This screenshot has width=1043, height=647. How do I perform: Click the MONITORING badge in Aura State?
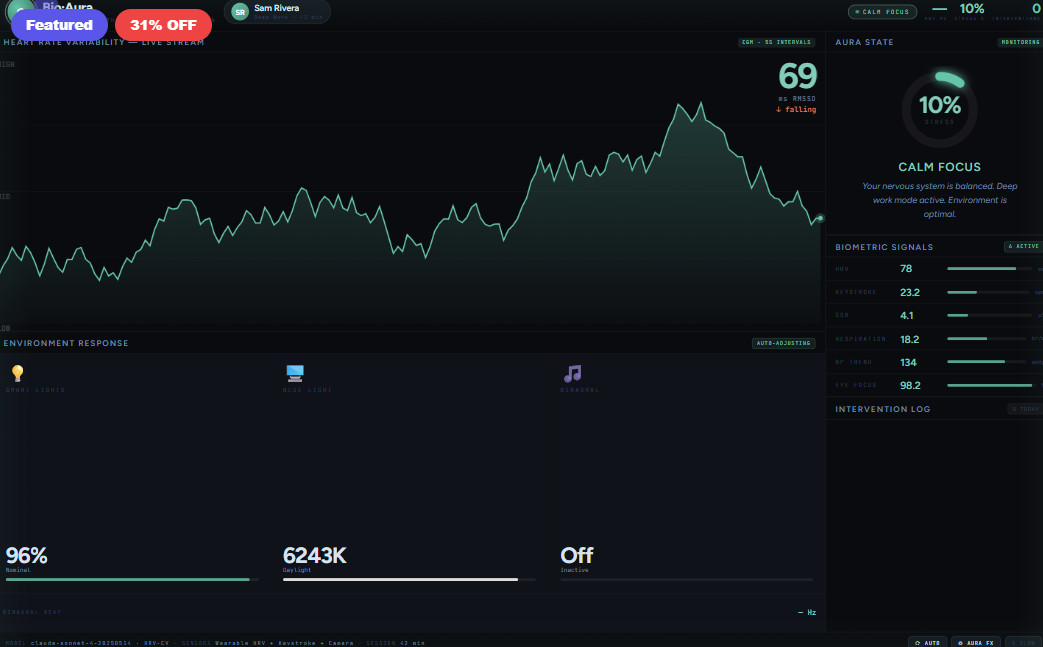coord(1019,42)
